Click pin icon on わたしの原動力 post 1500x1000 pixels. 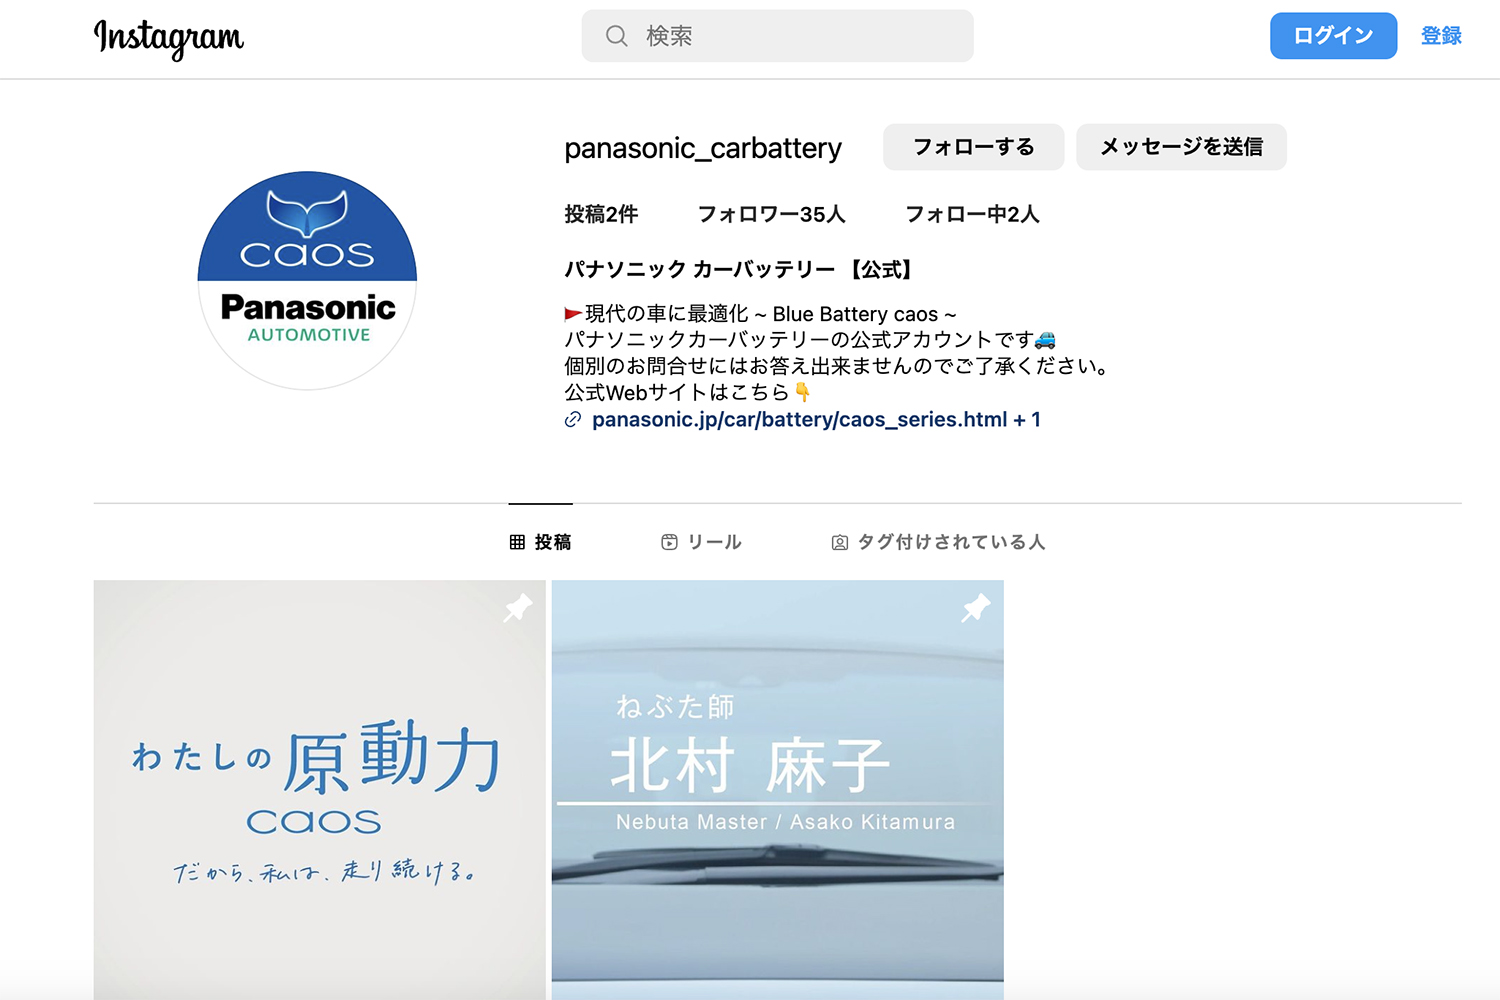tap(518, 607)
